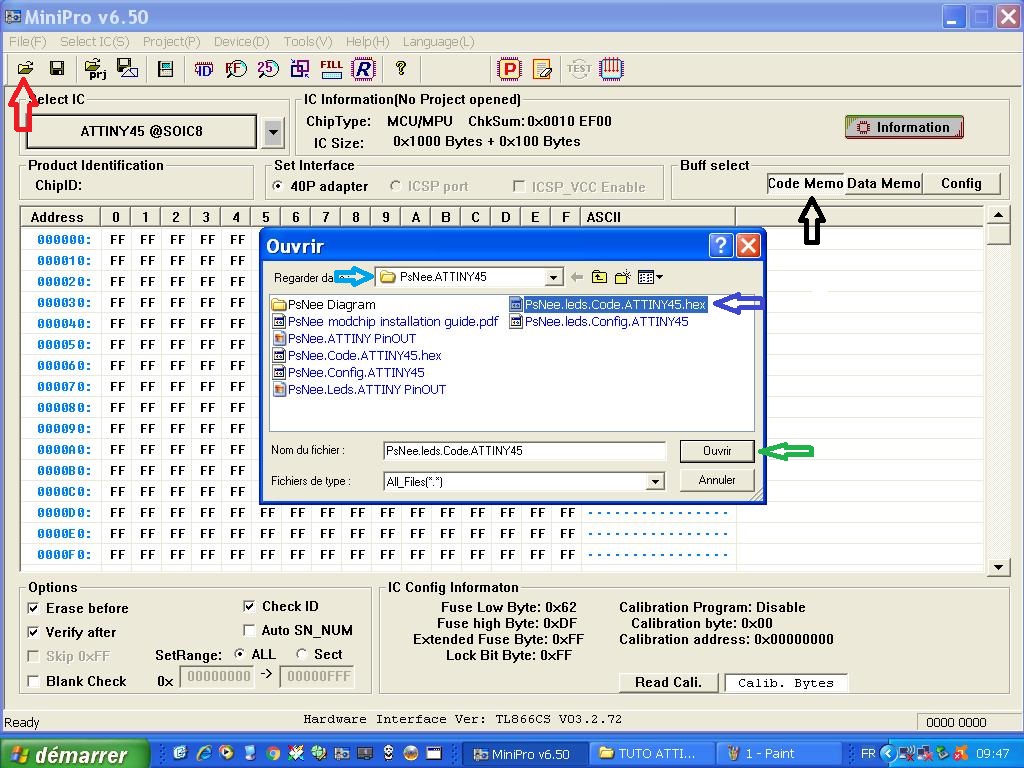Click the hex view scrollbar up arrow
This screenshot has height=768, width=1024.
point(999,215)
